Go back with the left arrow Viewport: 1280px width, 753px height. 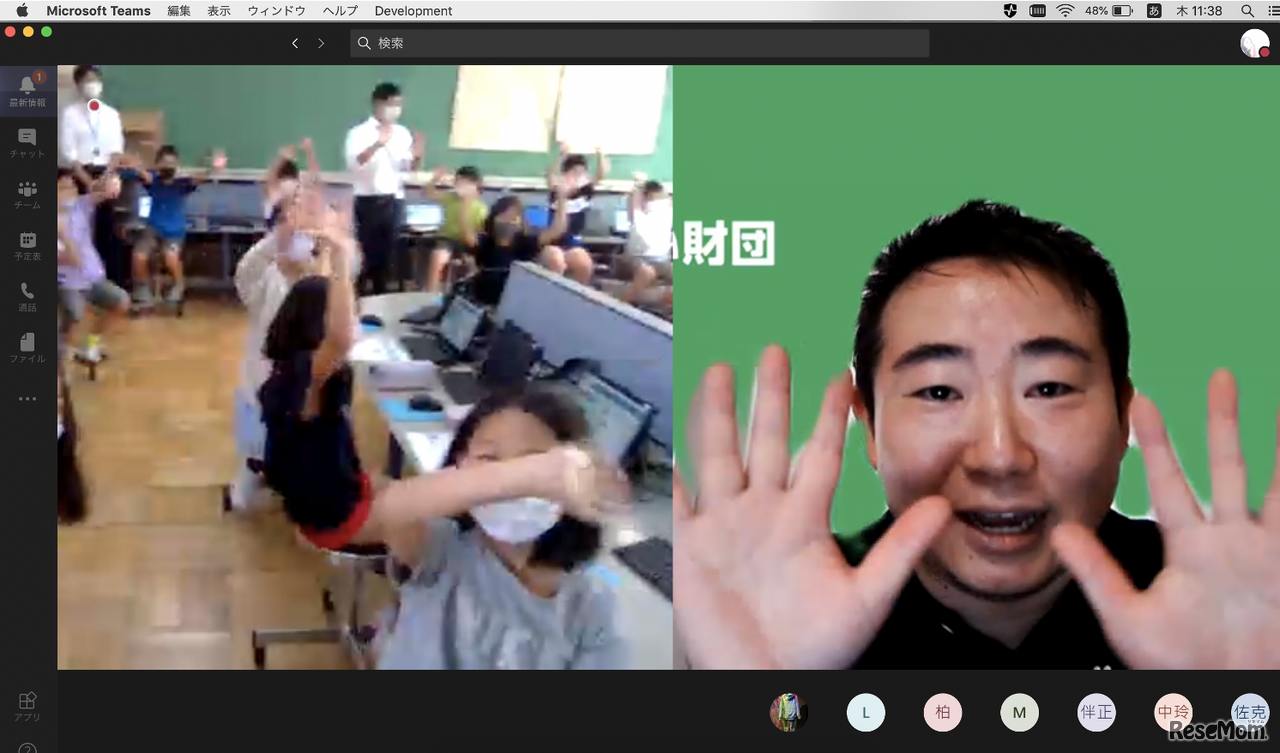pyautogui.click(x=295, y=43)
